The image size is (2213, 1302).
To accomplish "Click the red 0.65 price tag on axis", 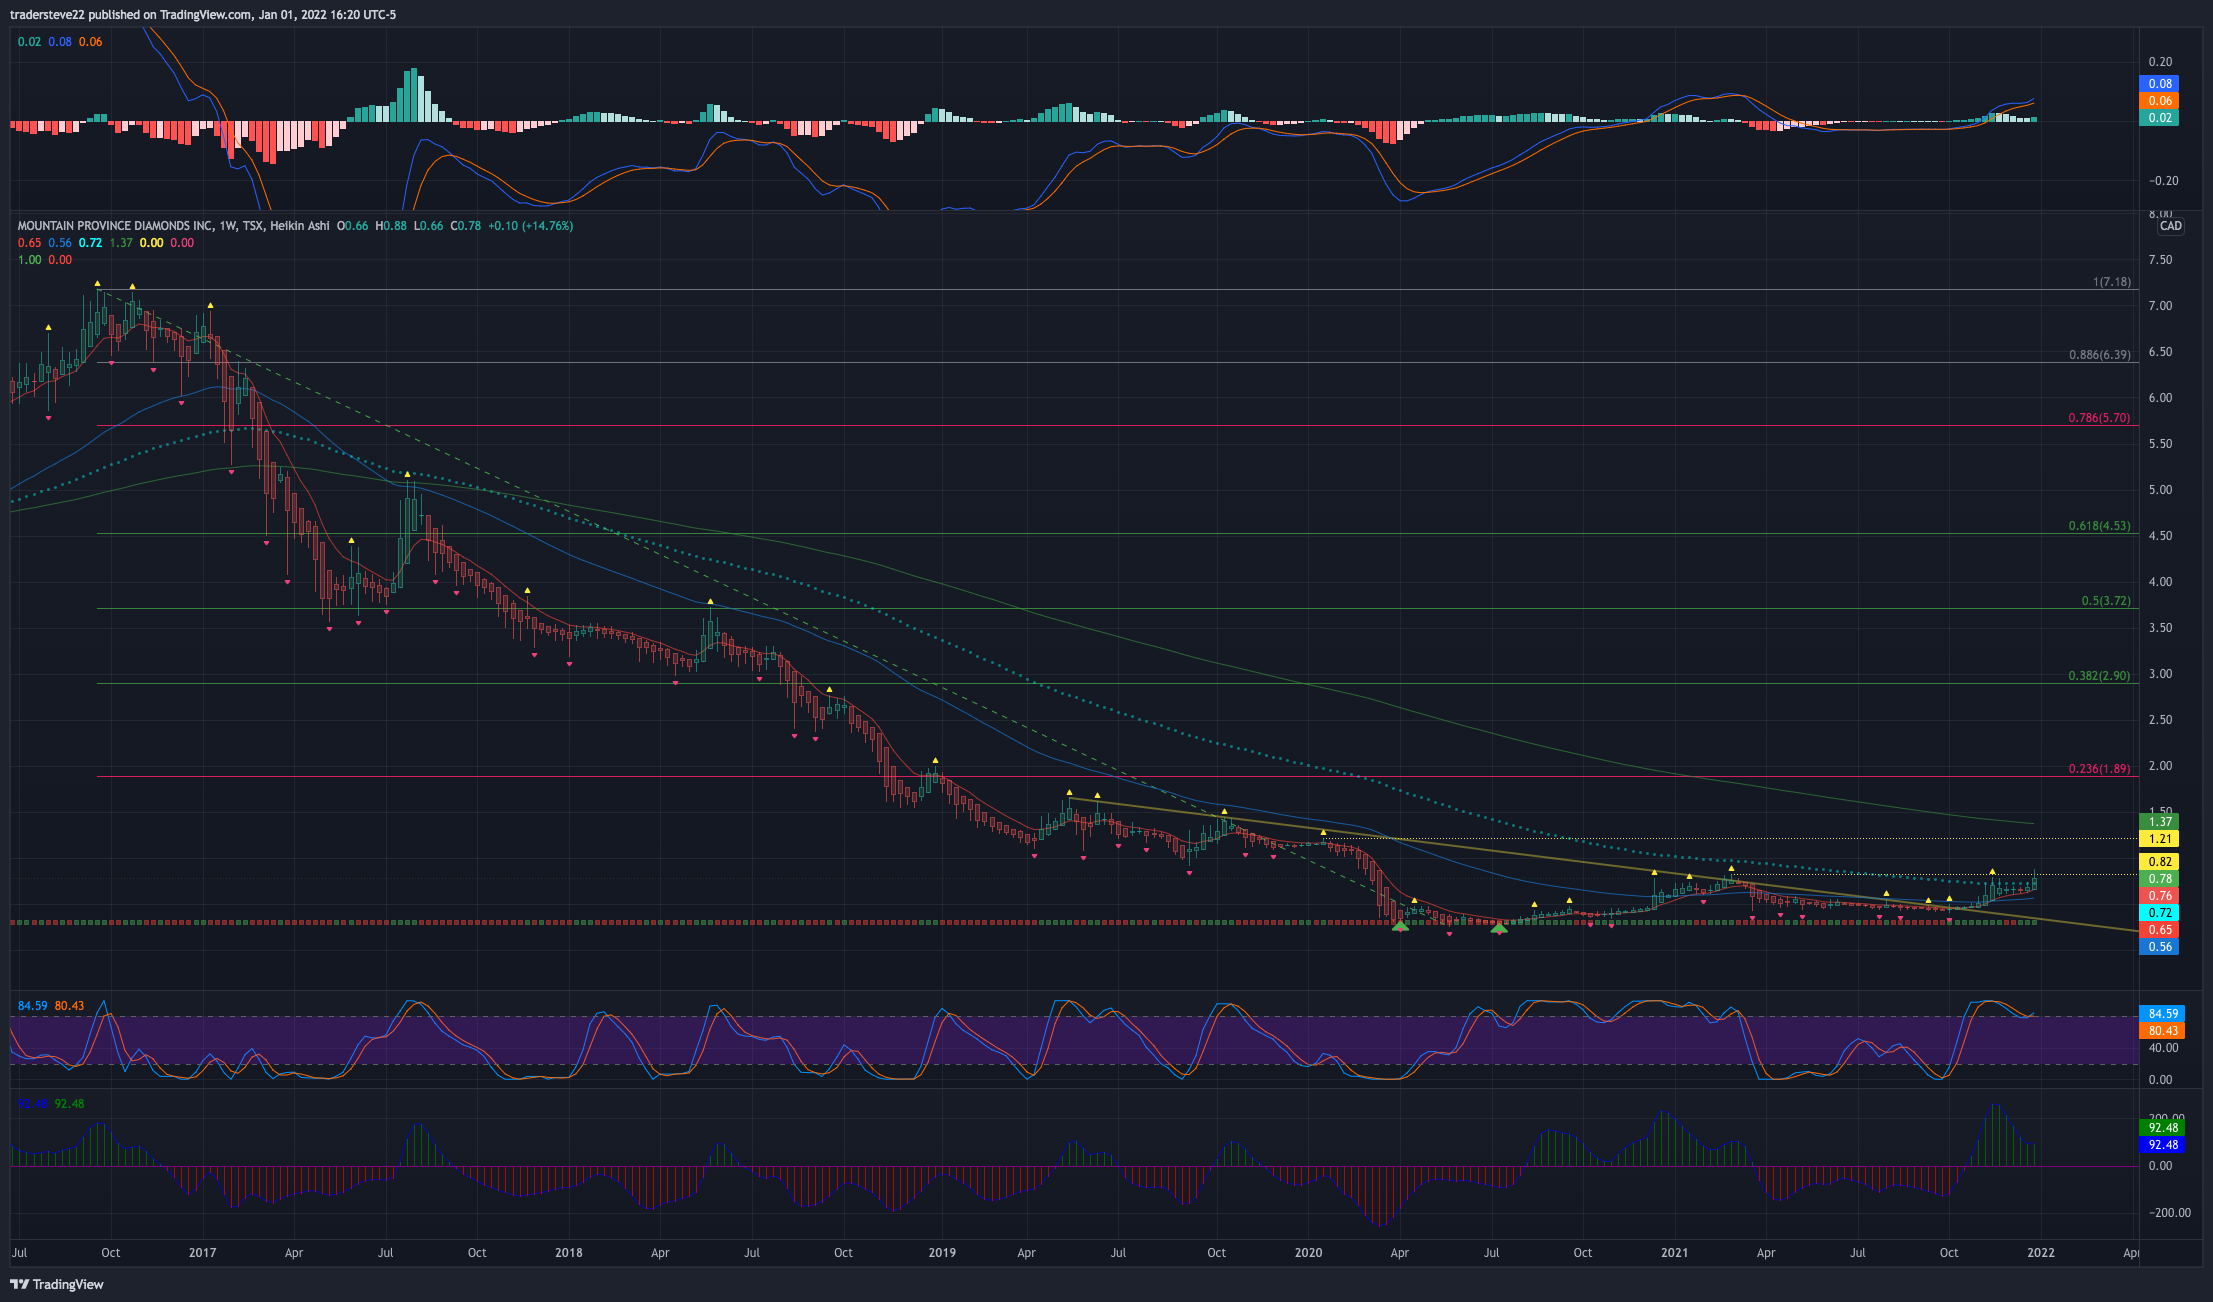I will pos(2160,930).
